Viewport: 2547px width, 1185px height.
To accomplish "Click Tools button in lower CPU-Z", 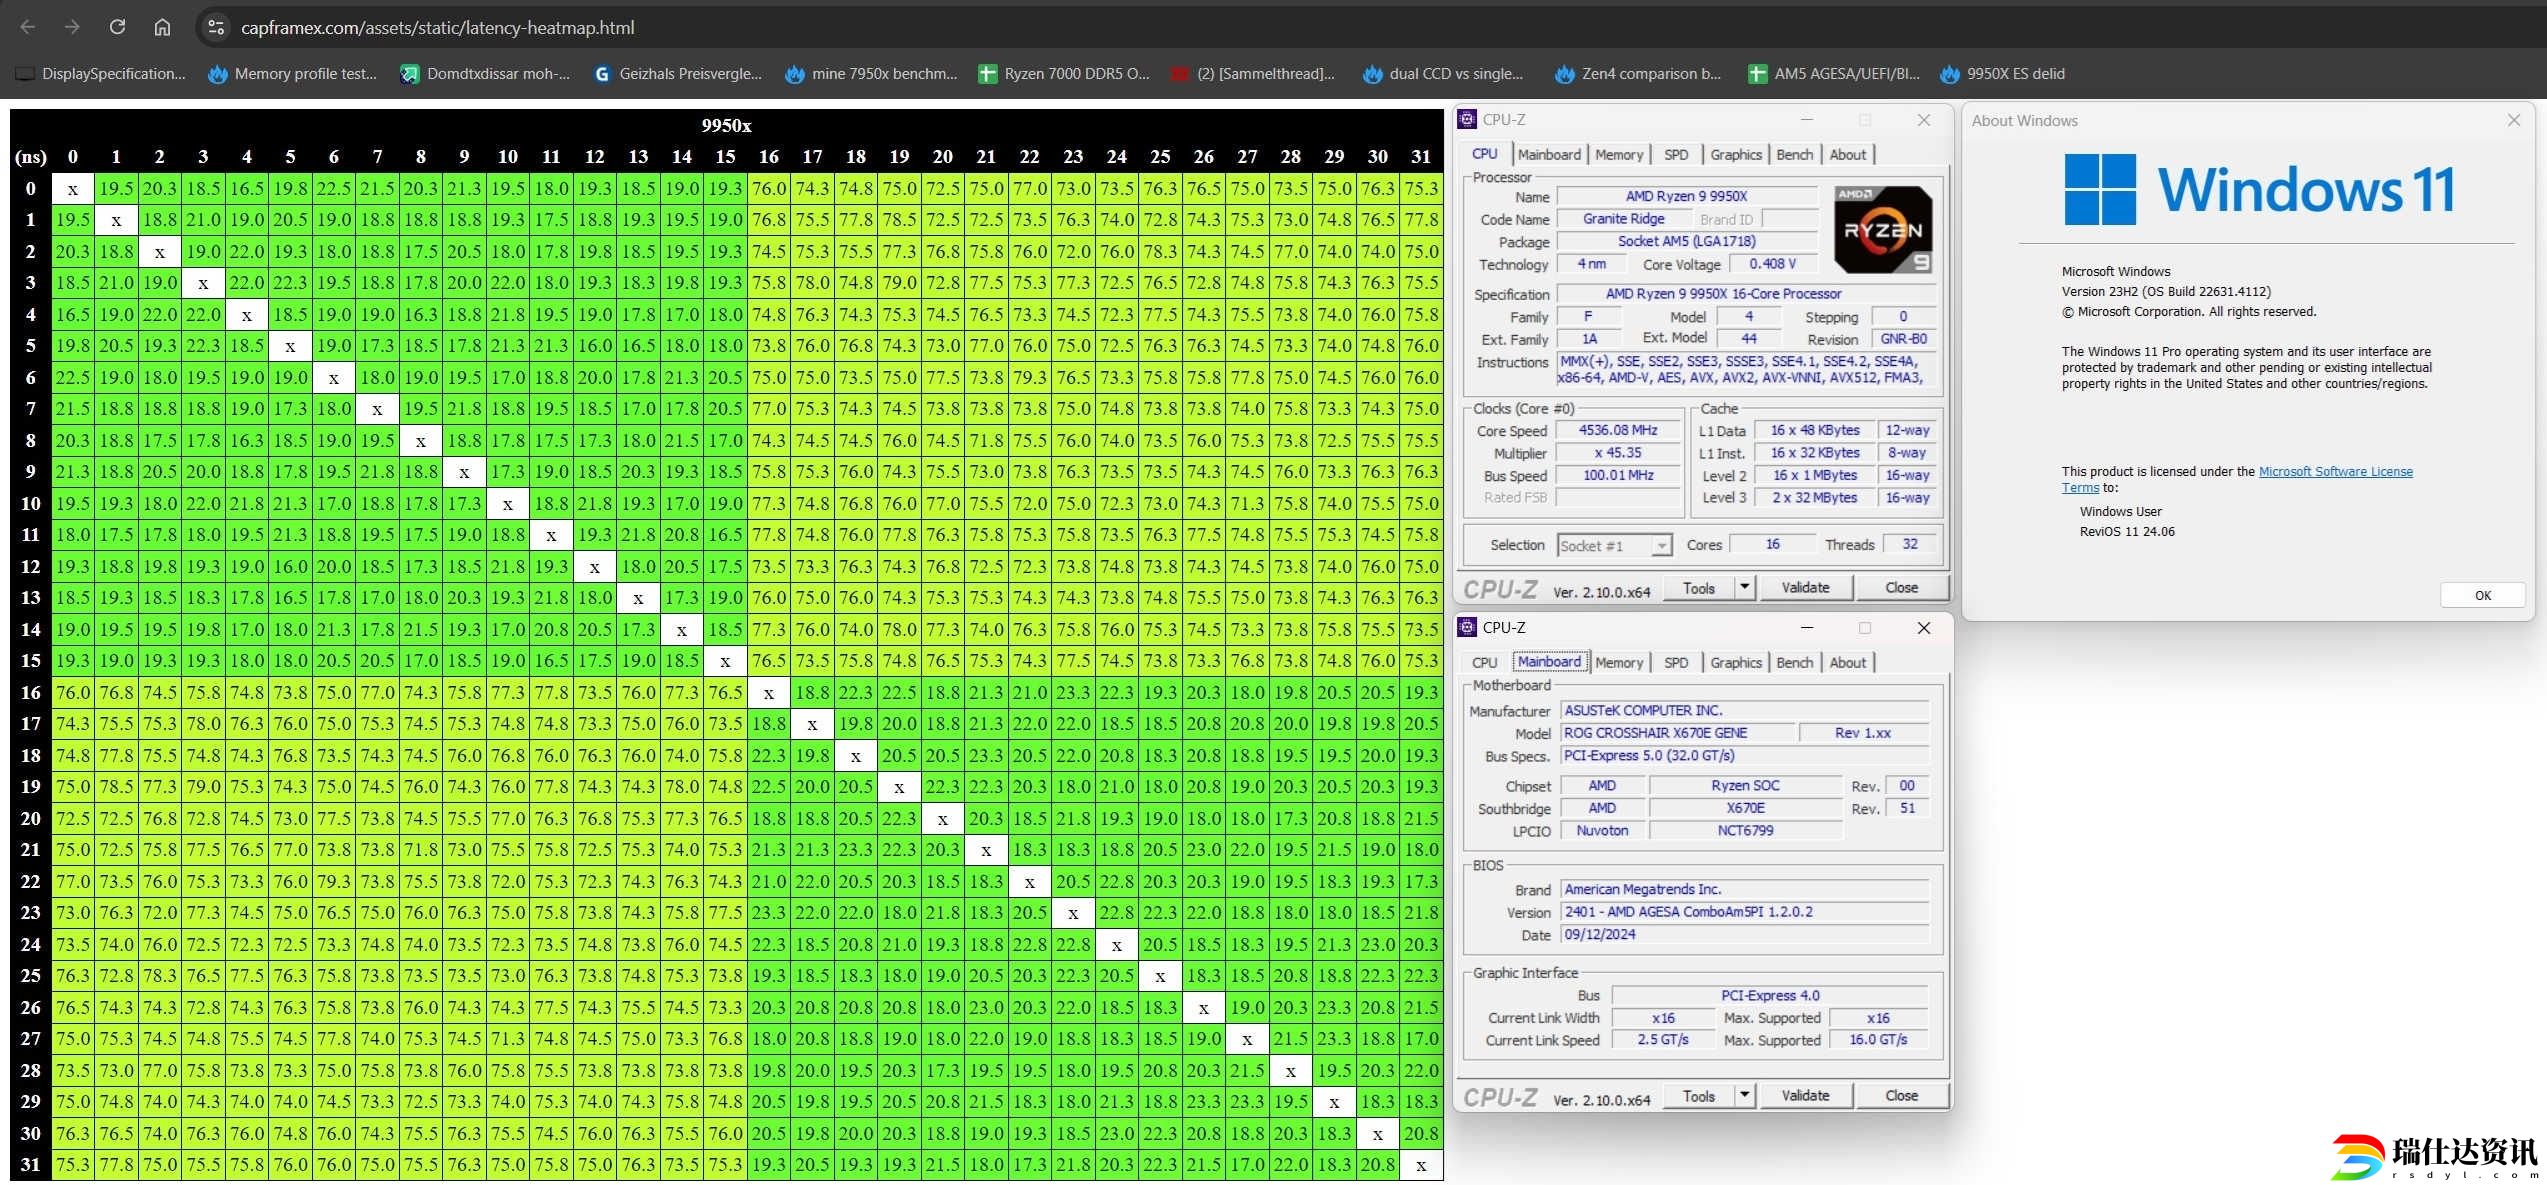I will click(x=1698, y=1096).
